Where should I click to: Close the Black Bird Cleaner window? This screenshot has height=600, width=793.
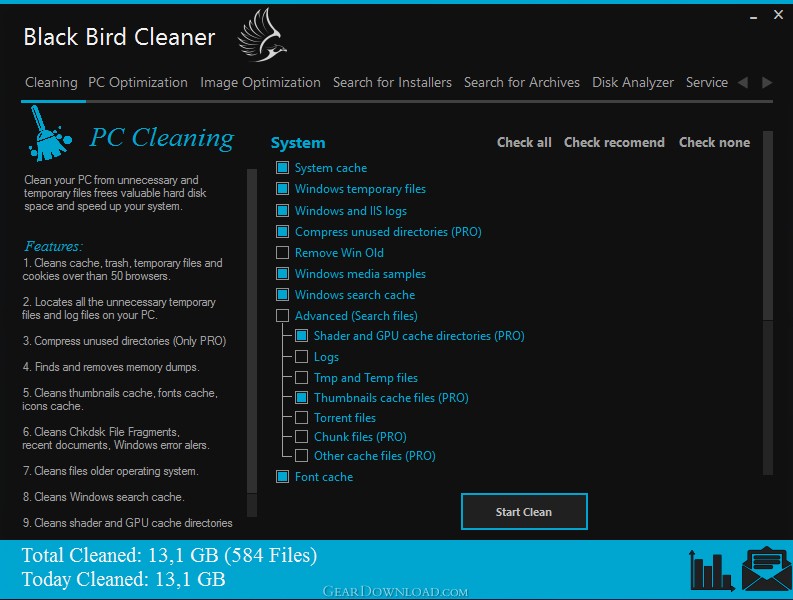pyautogui.click(x=778, y=15)
